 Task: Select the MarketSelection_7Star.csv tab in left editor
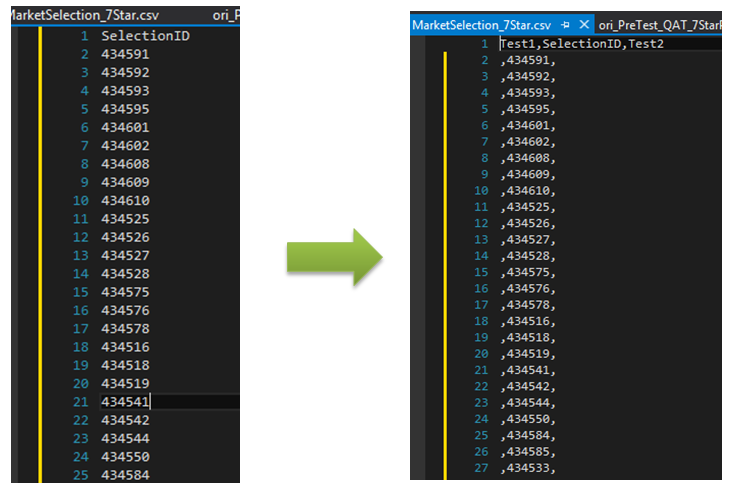pos(82,15)
